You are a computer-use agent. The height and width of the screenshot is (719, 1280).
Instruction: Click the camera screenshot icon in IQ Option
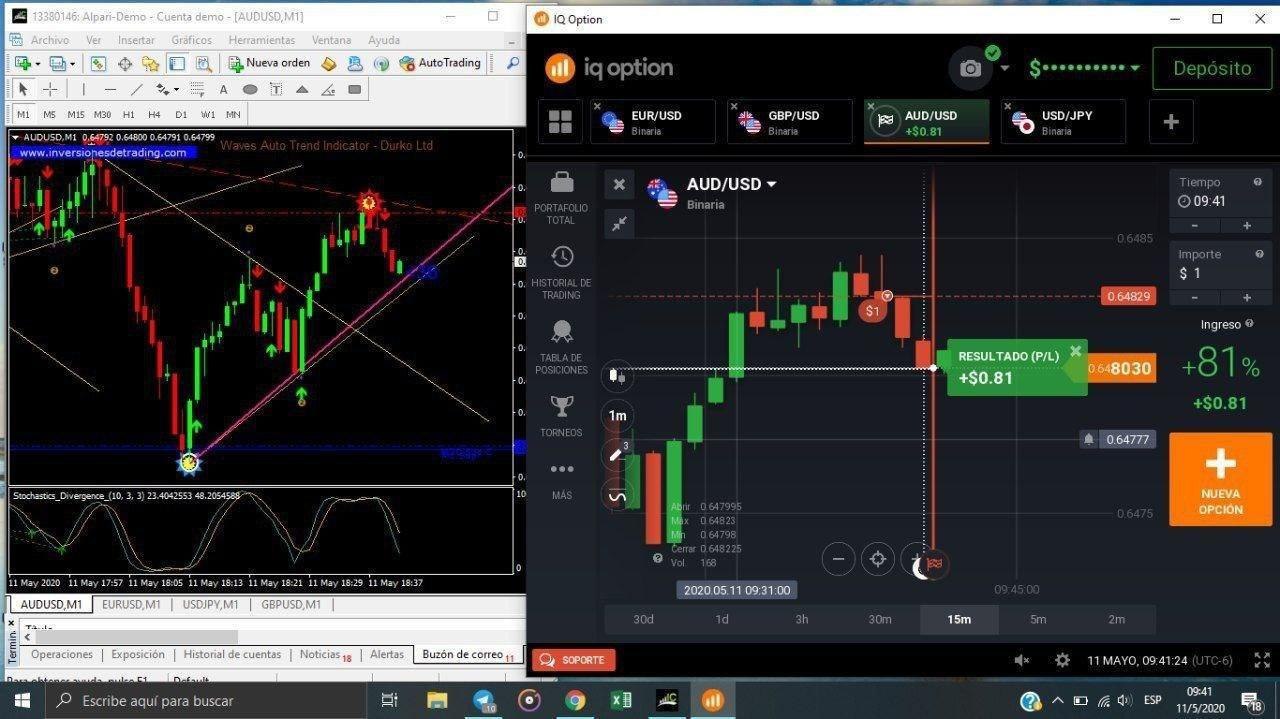pos(970,68)
